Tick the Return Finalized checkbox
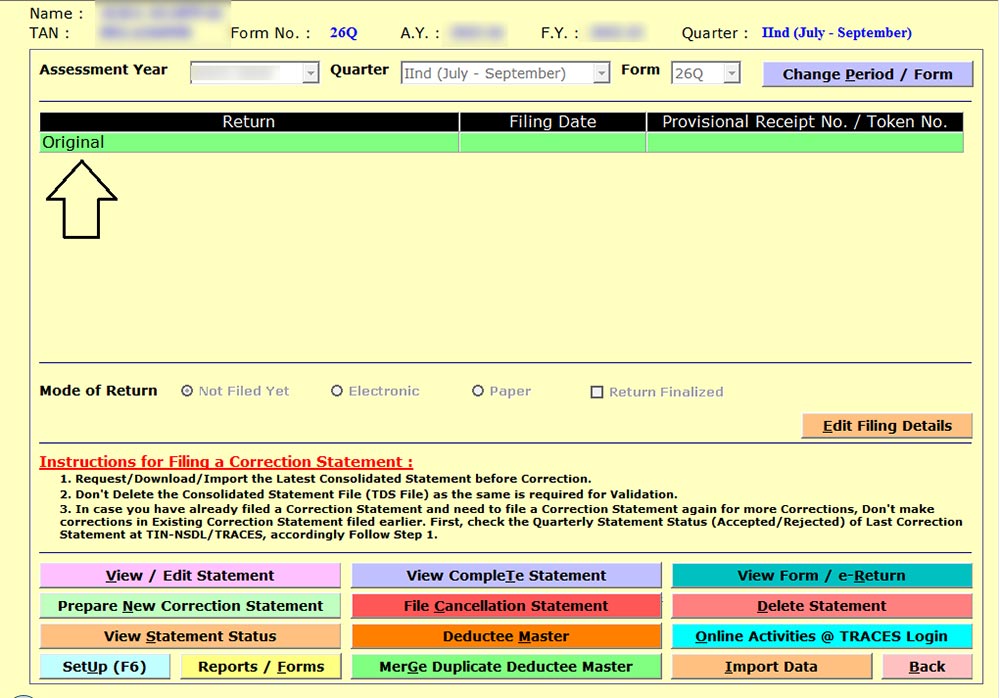Viewport: 1000px width, 698px height. click(597, 393)
